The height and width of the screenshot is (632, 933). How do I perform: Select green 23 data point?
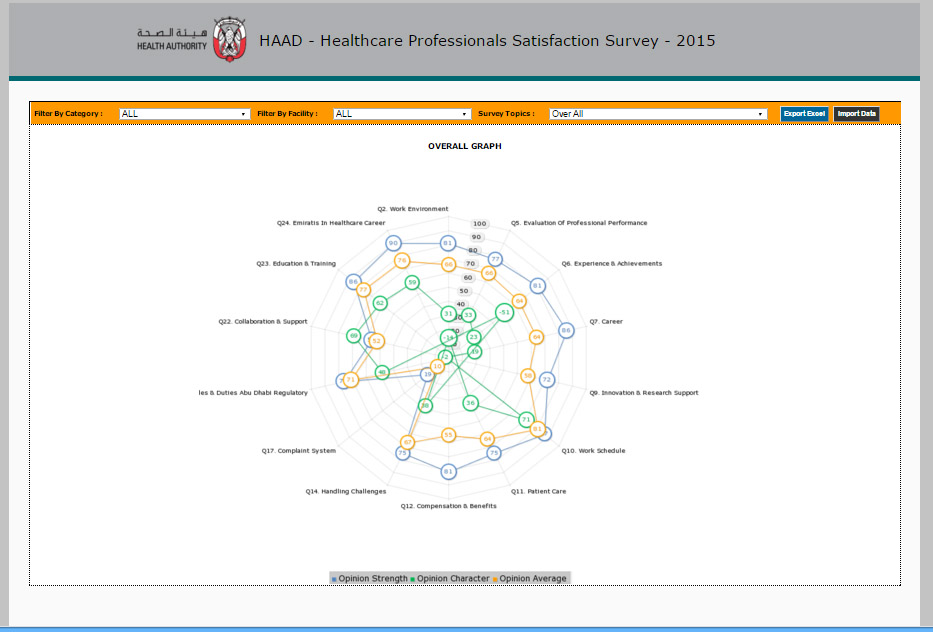[473, 337]
